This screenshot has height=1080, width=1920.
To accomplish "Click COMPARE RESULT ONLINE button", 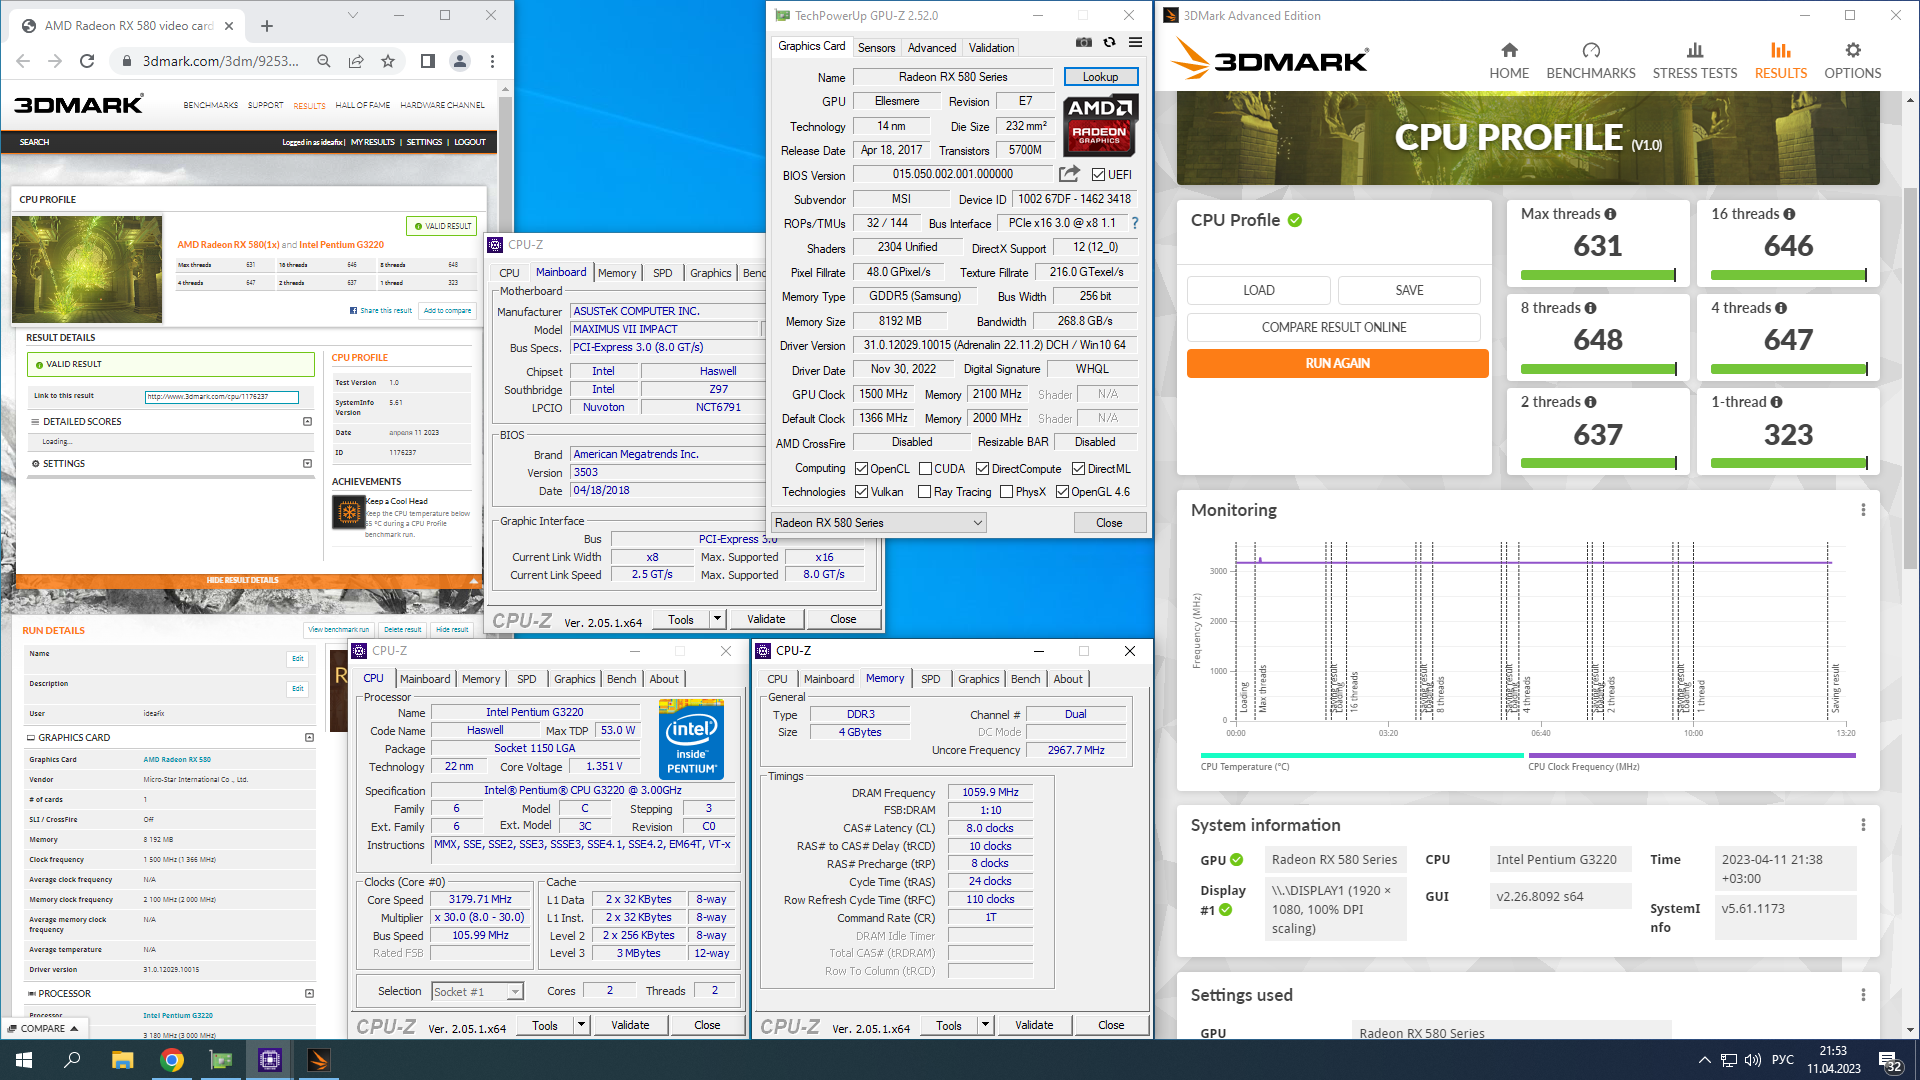I will 1333,327.
